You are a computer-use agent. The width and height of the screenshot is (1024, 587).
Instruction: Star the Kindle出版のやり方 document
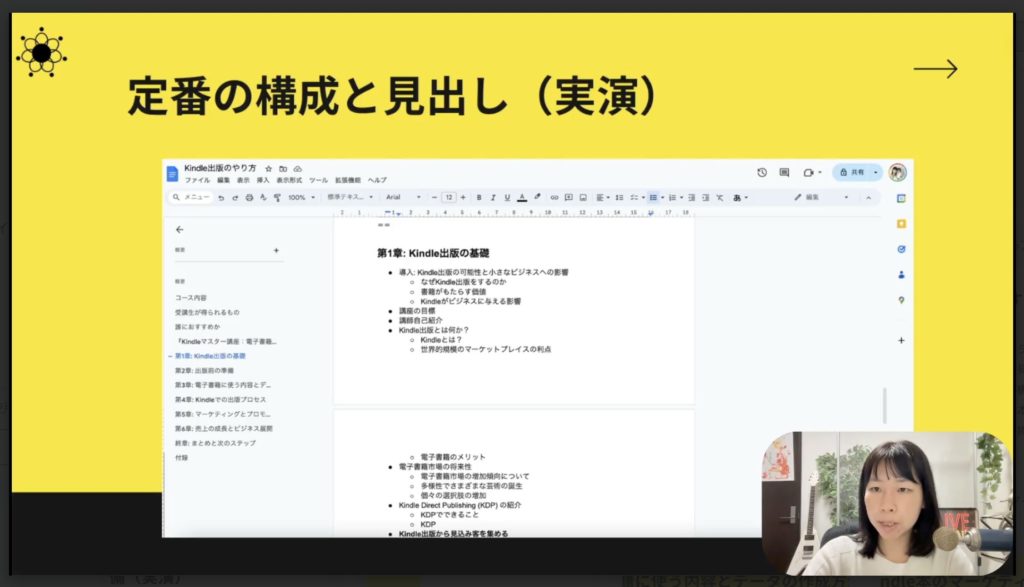(x=268, y=168)
